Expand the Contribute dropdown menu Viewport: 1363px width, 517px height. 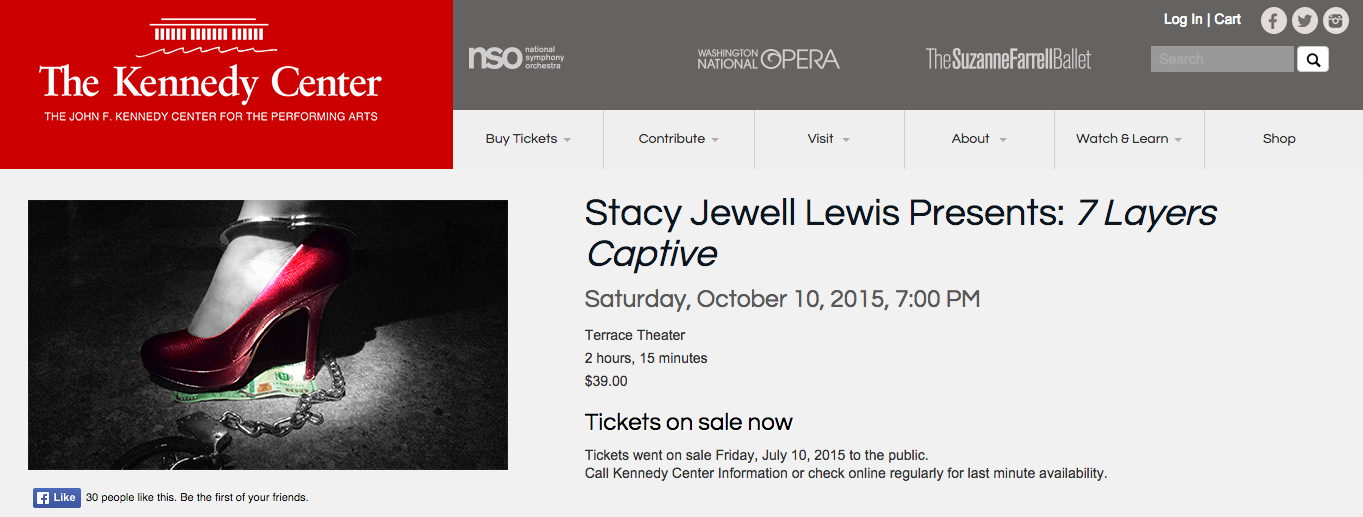679,139
